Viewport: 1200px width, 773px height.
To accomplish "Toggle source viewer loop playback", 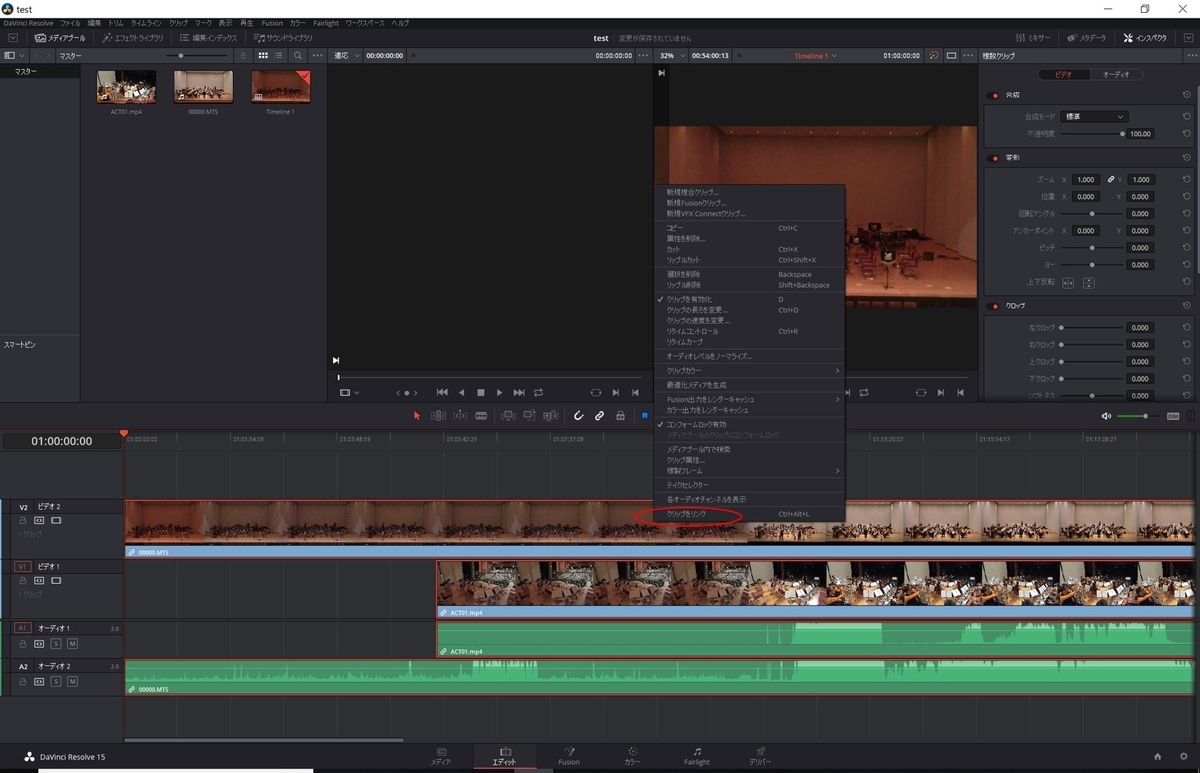I will [538, 393].
